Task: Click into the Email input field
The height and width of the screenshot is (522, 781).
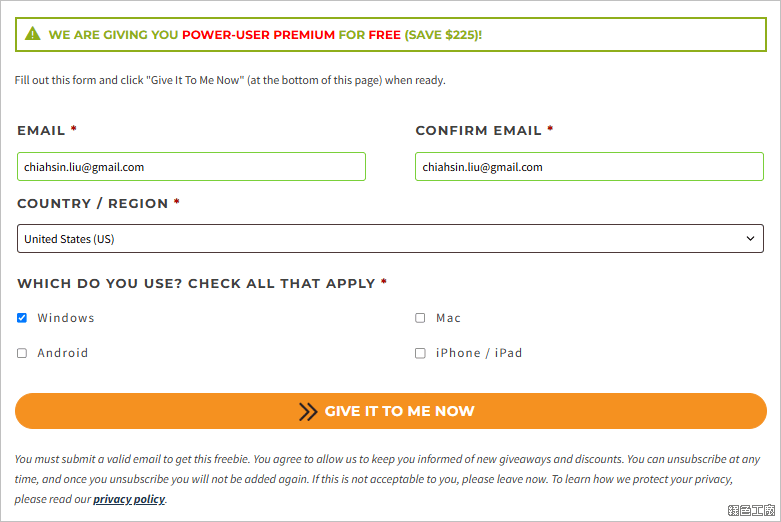Action: pos(191,166)
